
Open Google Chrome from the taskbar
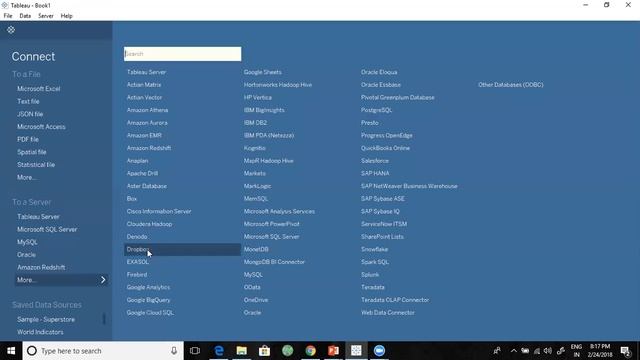click(x=311, y=351)
